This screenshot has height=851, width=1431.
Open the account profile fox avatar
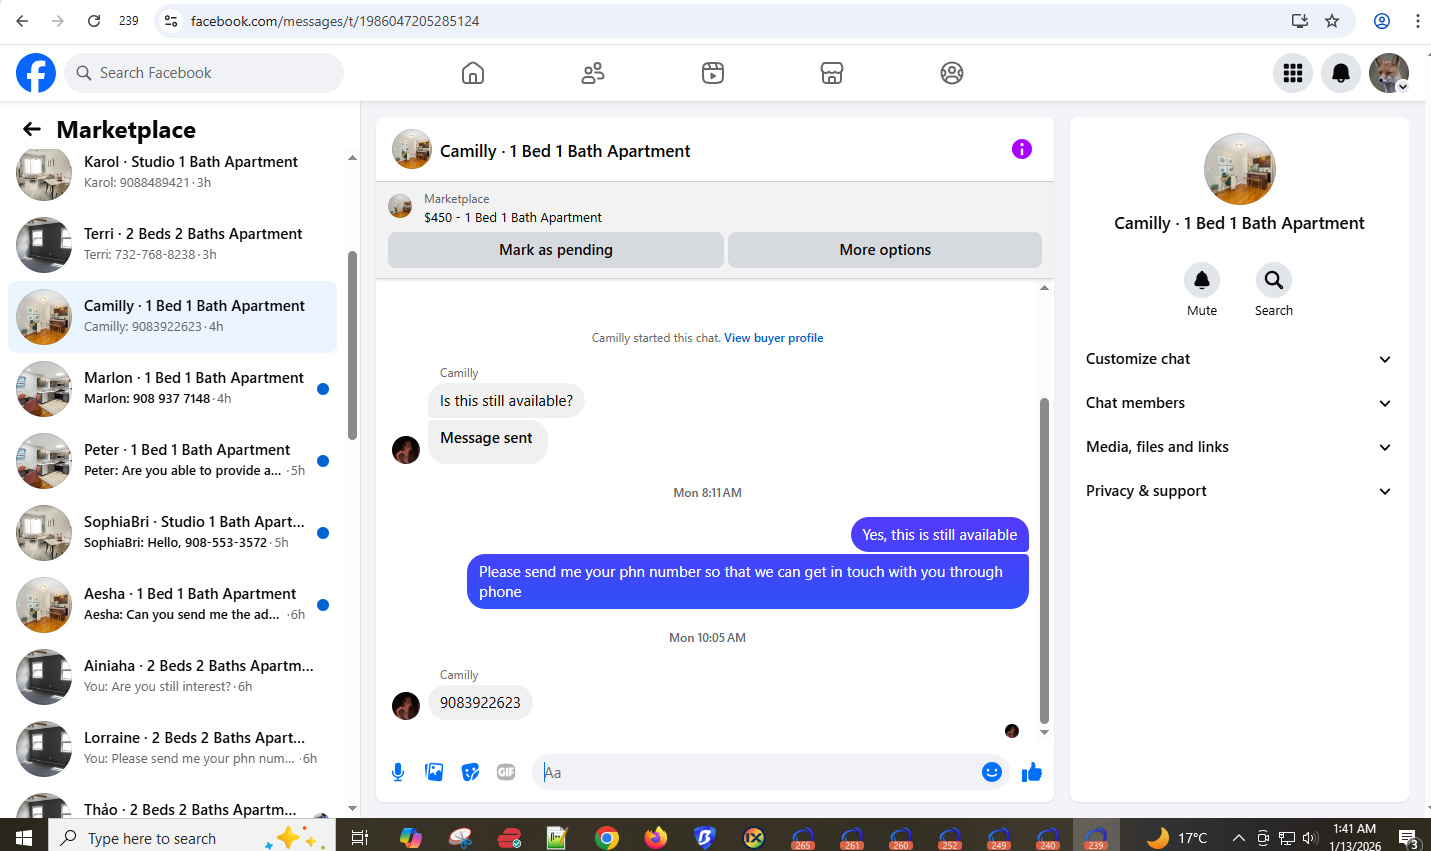pos(1389,73)
